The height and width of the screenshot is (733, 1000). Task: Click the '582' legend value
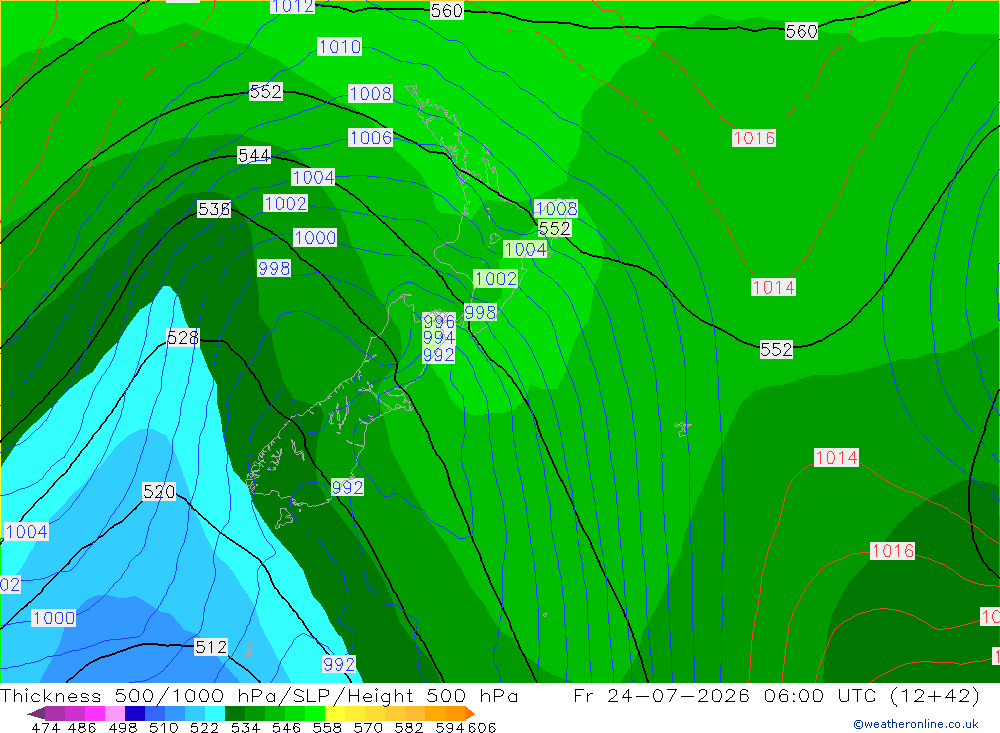[x=408, y=727]
